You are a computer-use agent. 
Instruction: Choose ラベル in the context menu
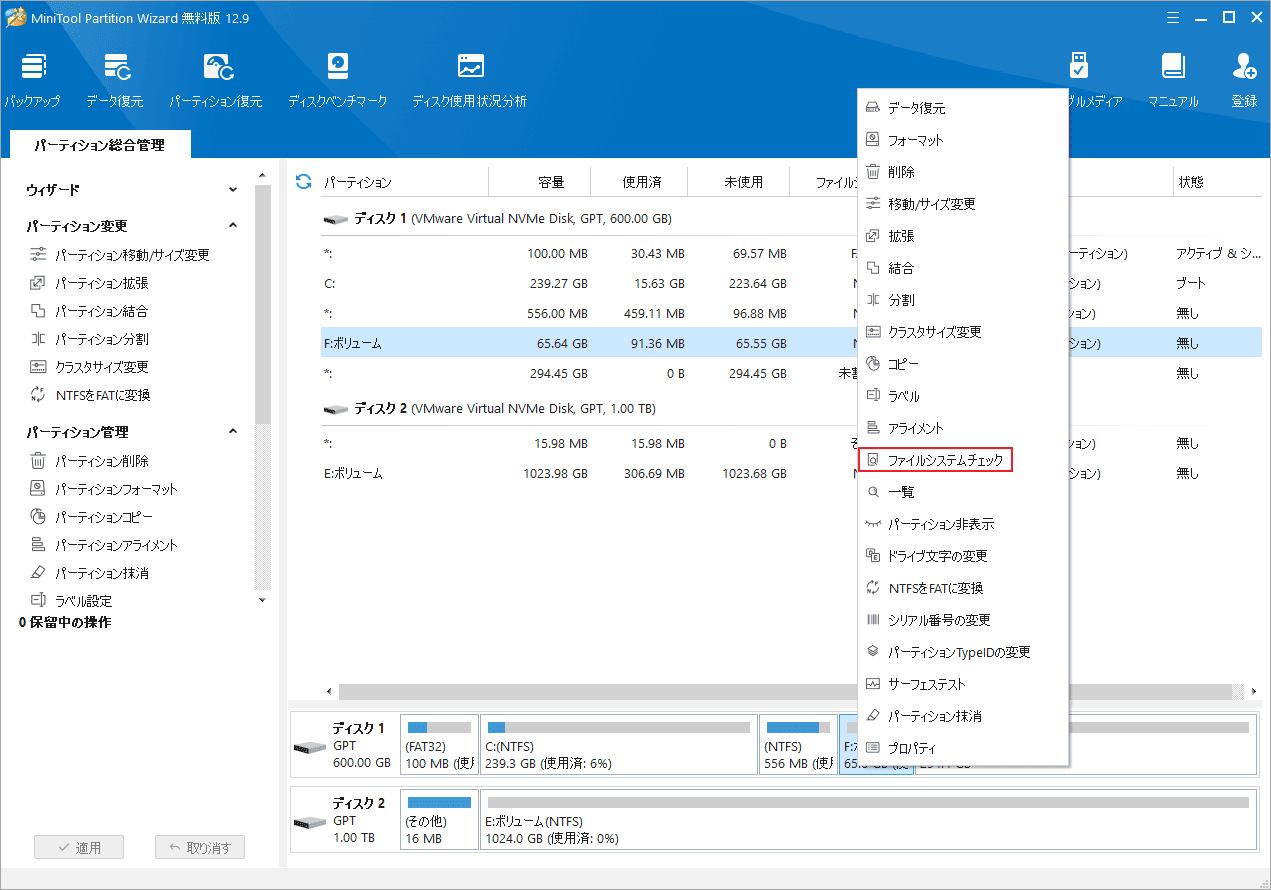pyautogui.click(x=963, y=396)
